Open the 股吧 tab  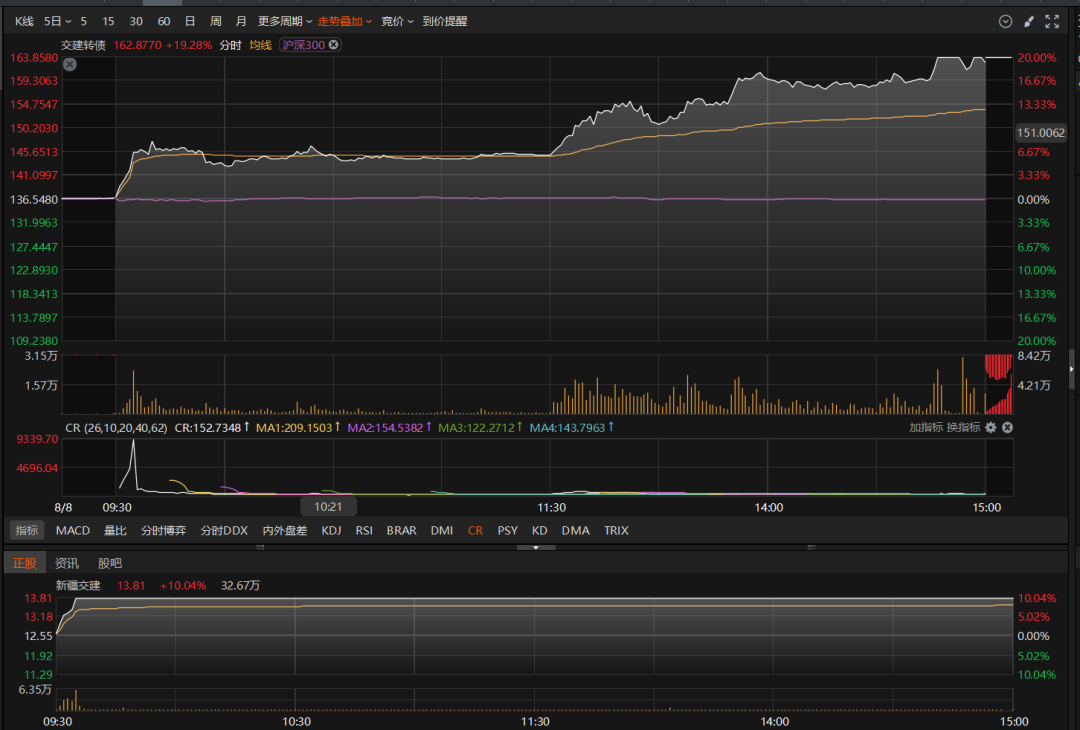click(x=110, y=563)
